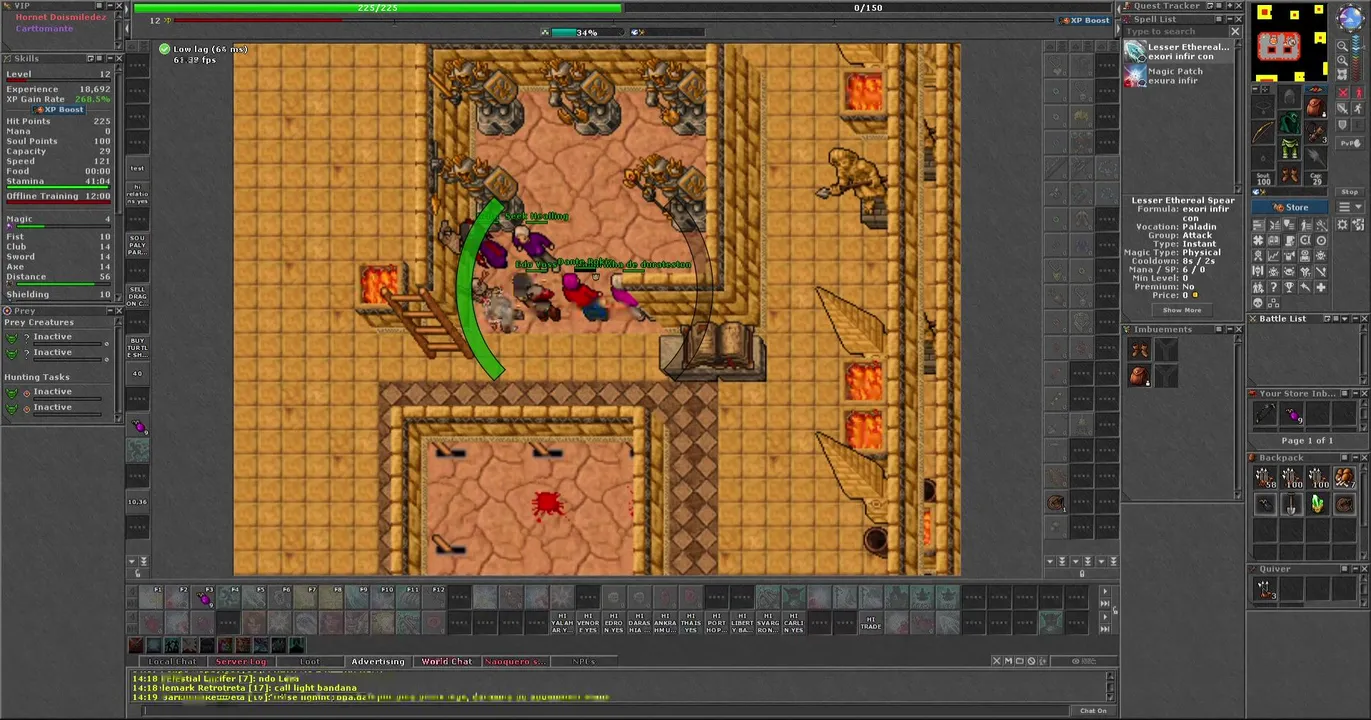Image resolution: width=1371 pixels, height=720 pixels.
Task: Select the Magic Patch spell icon
Action: [1135, 76]
